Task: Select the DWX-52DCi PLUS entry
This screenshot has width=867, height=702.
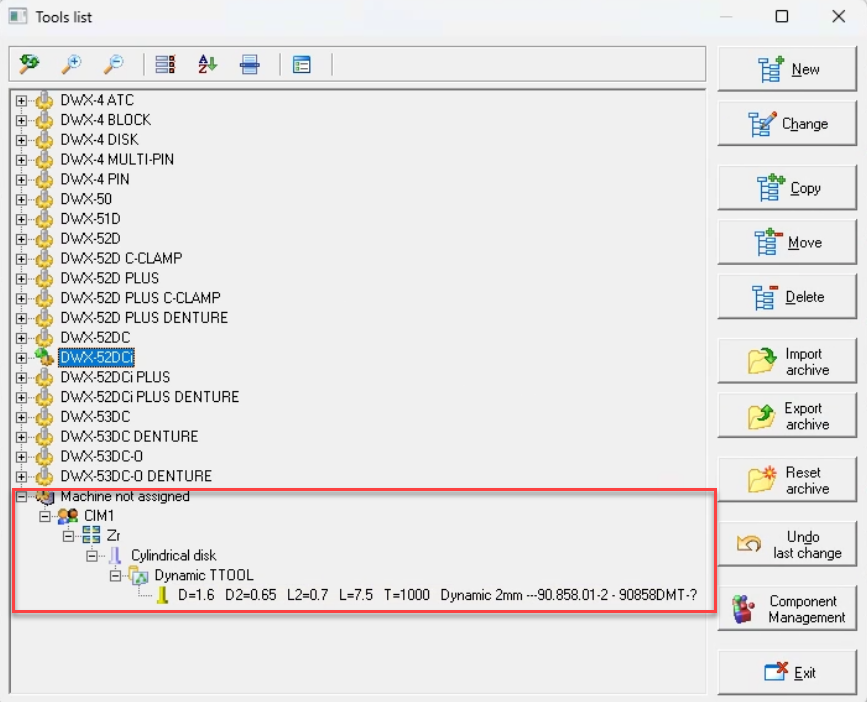Action: pyautogui.click(x=115, y=378)
